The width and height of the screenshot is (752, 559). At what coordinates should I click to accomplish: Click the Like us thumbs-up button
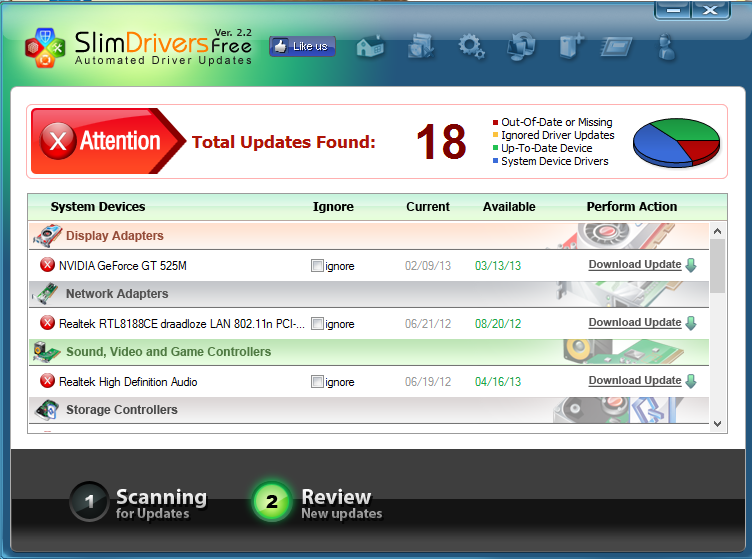pos(302,47)
